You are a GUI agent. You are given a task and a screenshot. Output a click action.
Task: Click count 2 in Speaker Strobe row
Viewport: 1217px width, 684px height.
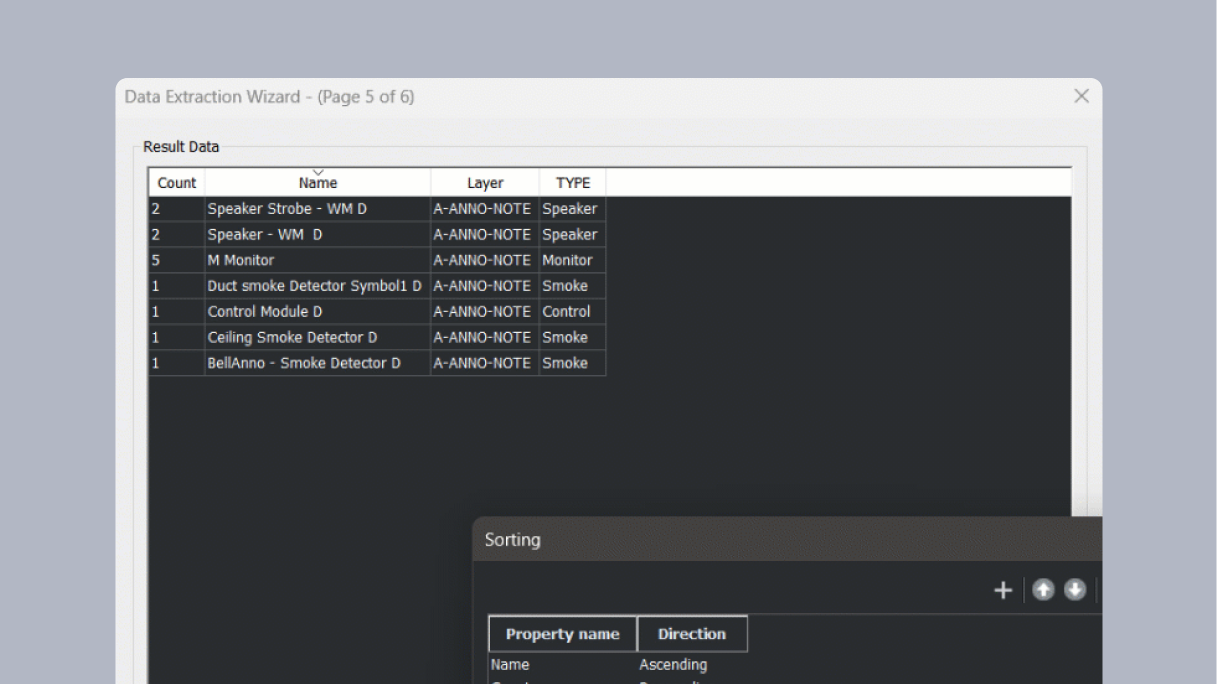[177, 209]
